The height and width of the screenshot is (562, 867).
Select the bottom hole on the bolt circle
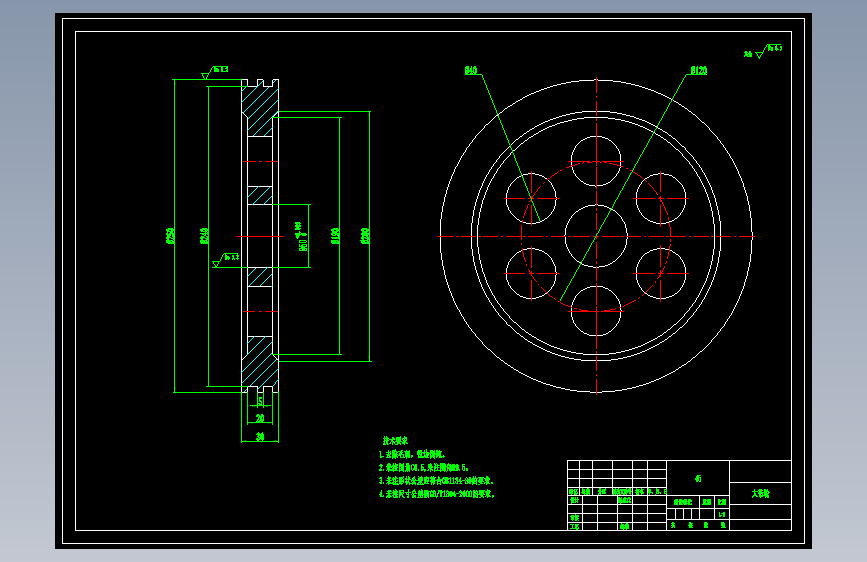click(x=596, y=311)
